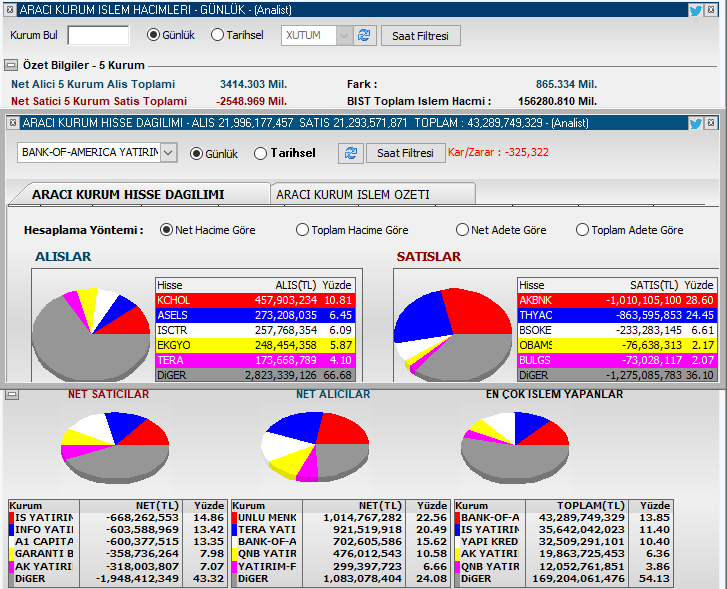Click Hisse column header in Alislar table
Screen dimensions: 727x589
pos(170,285)
